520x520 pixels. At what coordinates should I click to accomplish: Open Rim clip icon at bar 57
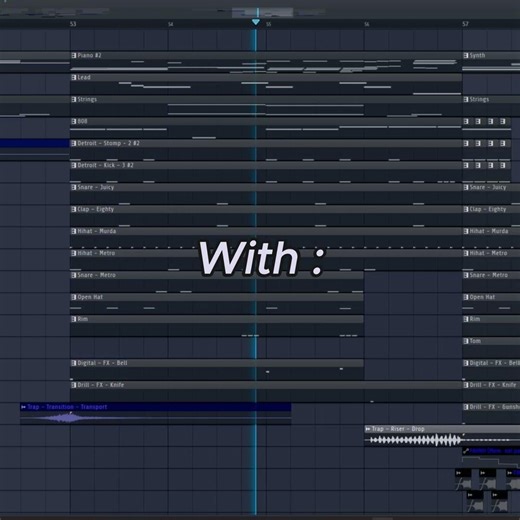[x=466, y=319]
